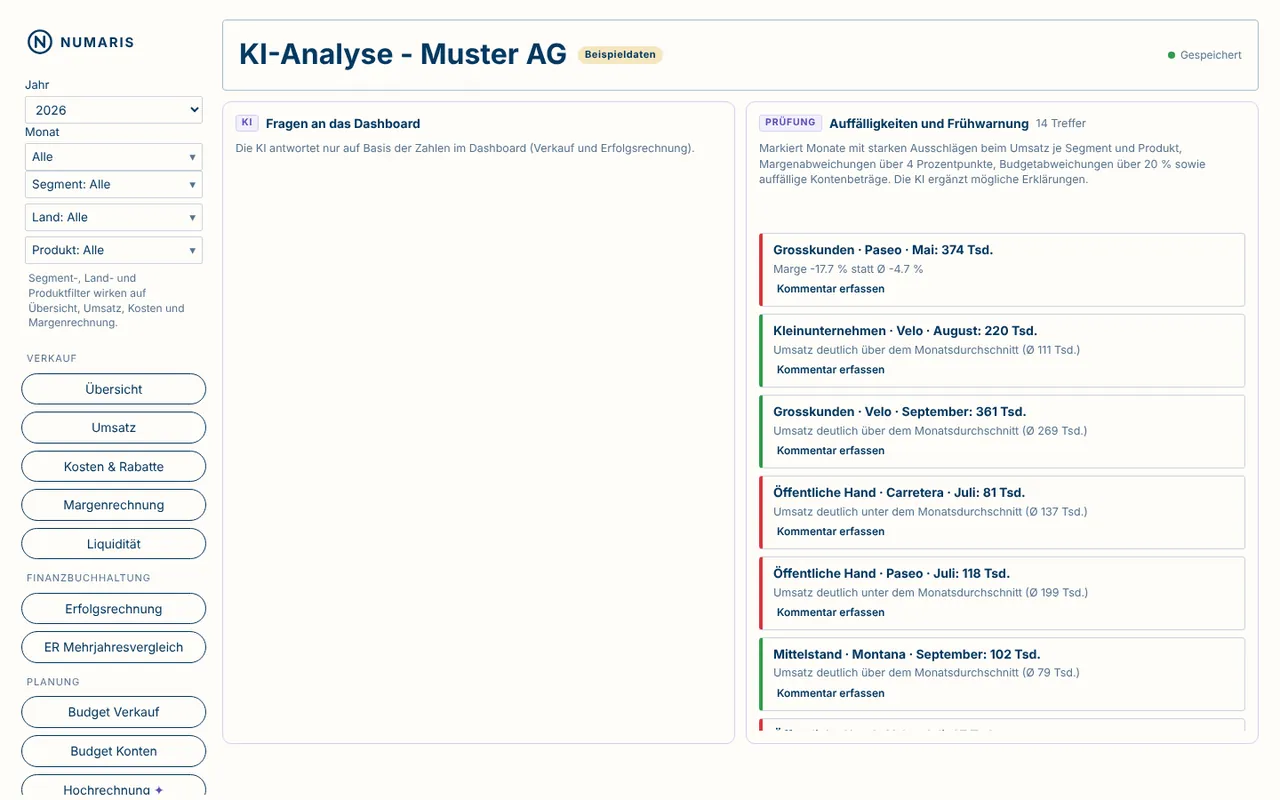
Task: Navigate to Budget Konten
Action: (114, 751)
